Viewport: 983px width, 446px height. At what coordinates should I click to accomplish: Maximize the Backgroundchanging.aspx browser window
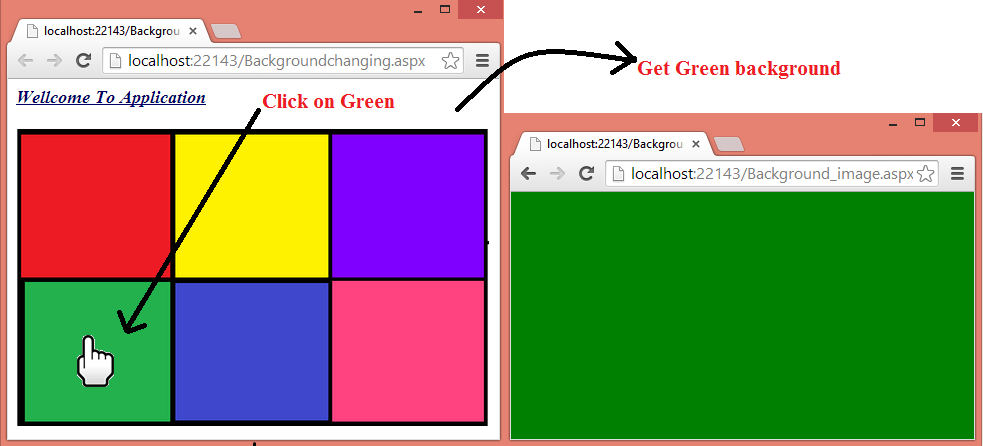(x=445, y=9)
